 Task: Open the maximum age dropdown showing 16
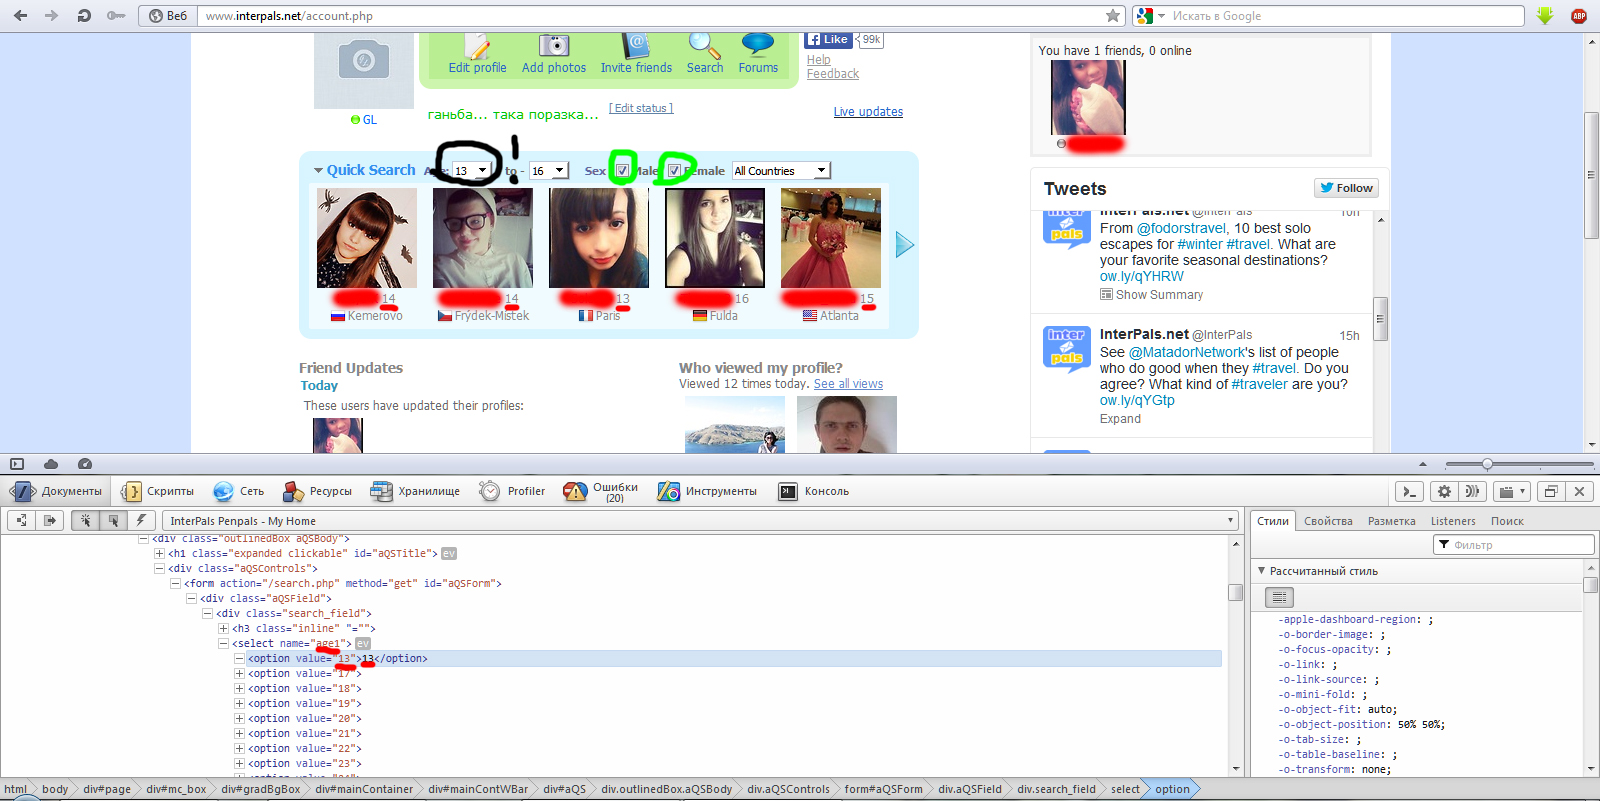point(549,171)
